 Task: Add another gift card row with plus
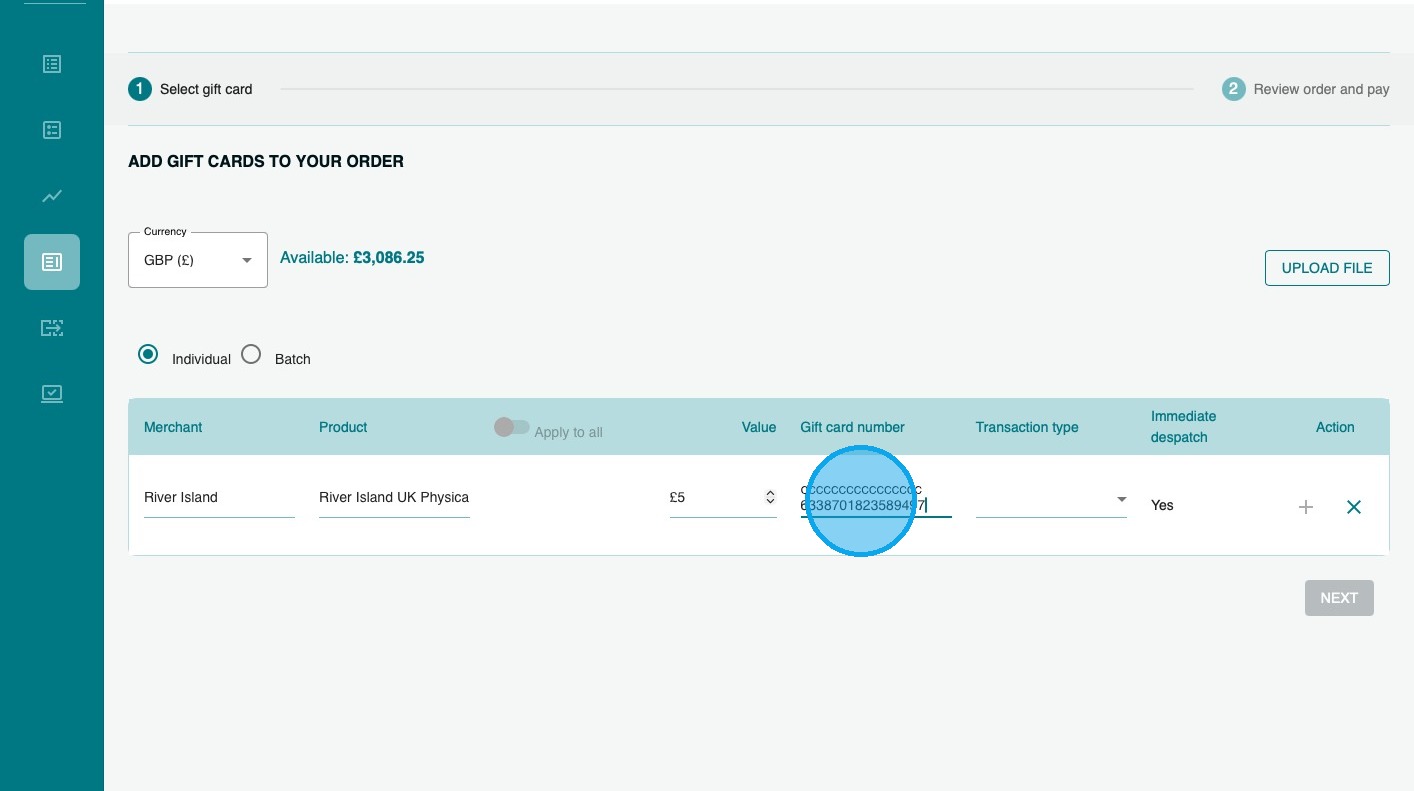pos(1305,507)
